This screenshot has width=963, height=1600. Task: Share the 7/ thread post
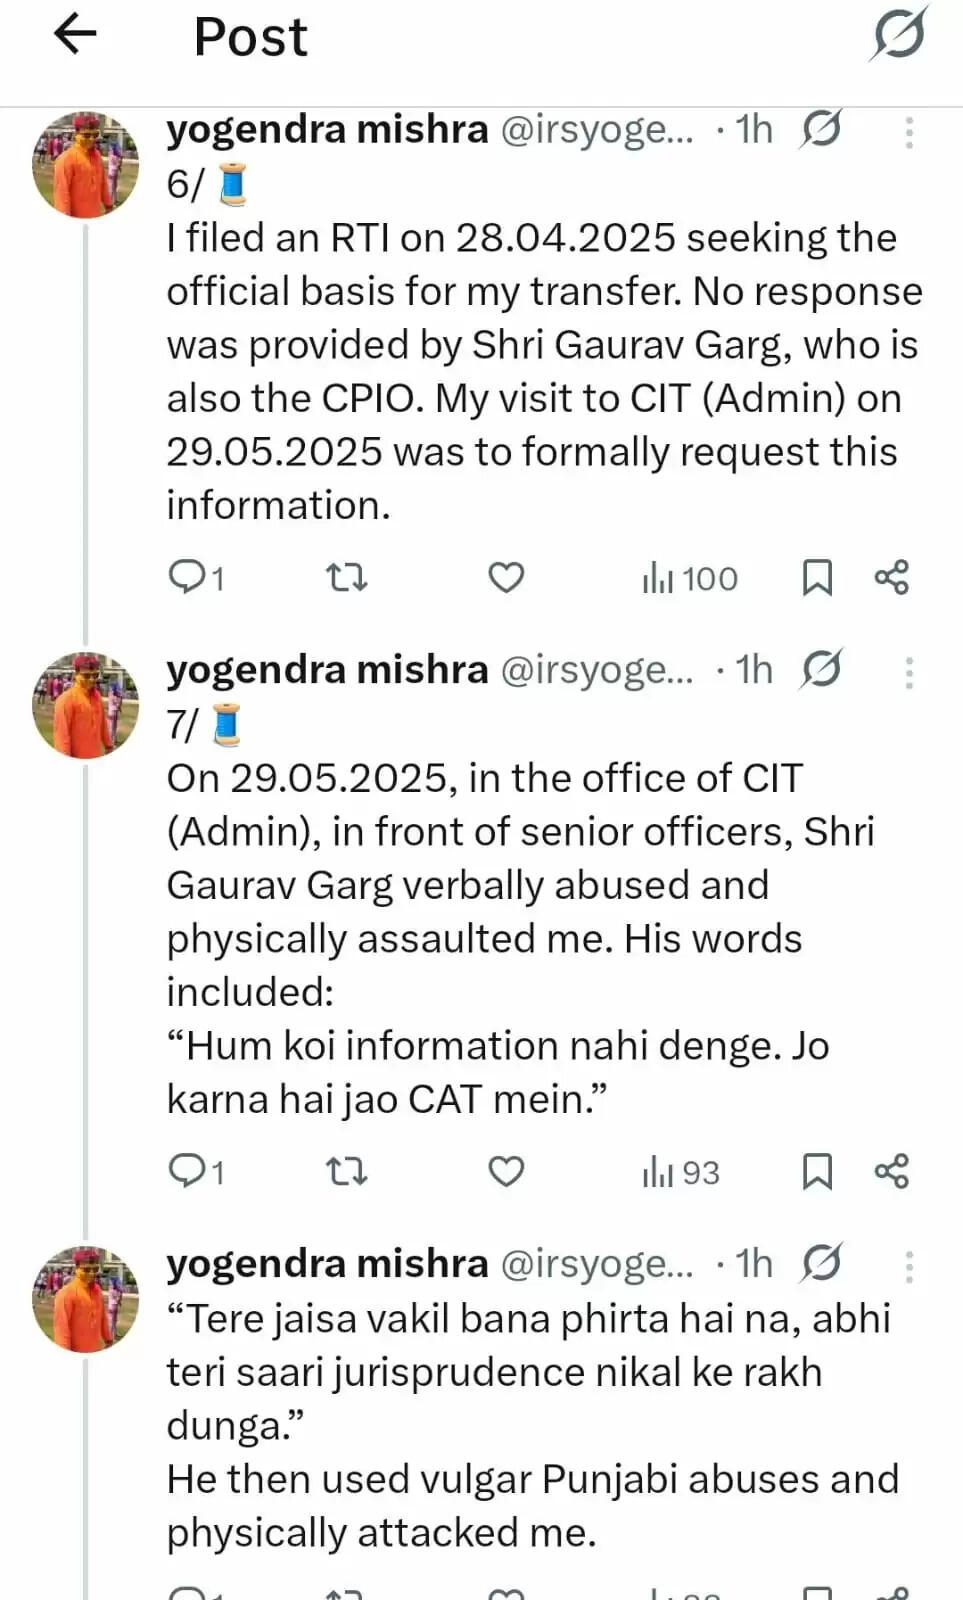891,1170
